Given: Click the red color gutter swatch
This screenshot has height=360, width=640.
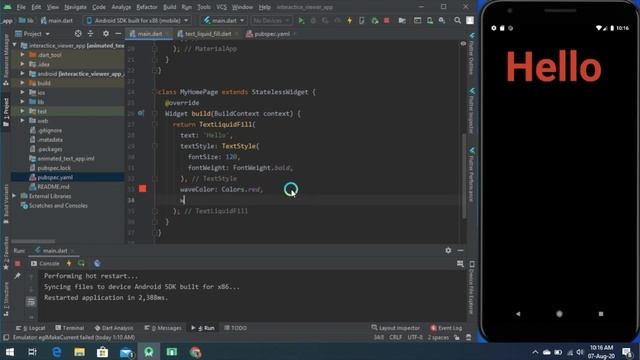Looking at the screenshot, I should pos(142,189).
